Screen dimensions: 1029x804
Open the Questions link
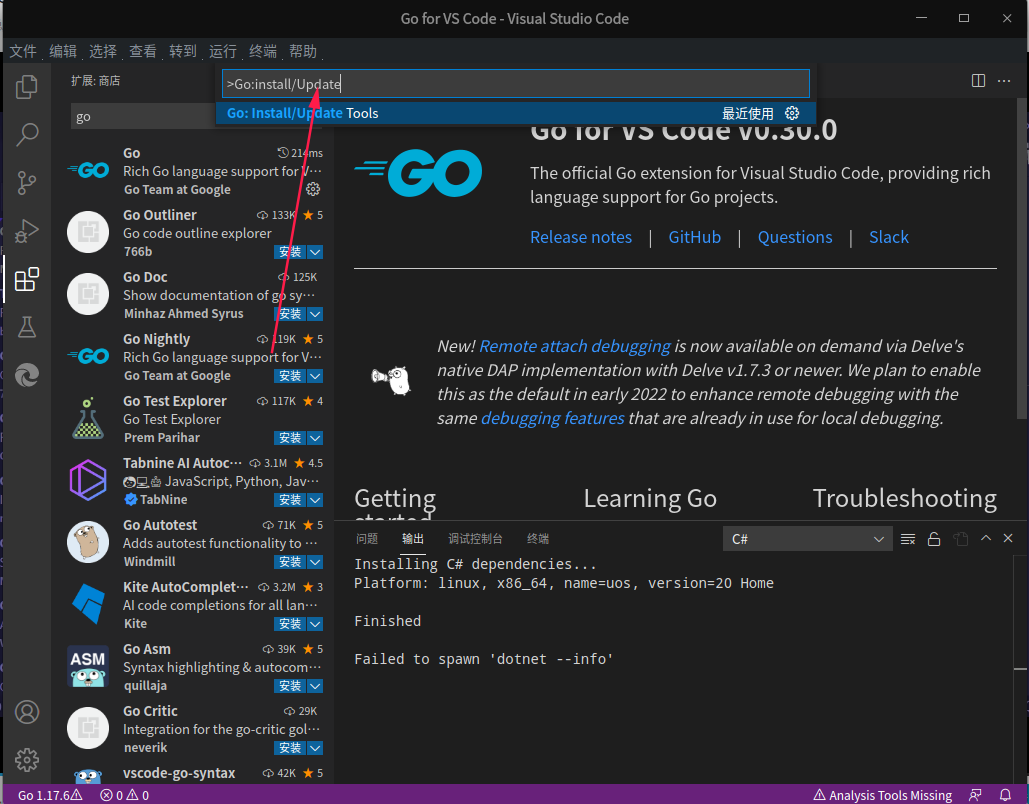pos(795,237)
